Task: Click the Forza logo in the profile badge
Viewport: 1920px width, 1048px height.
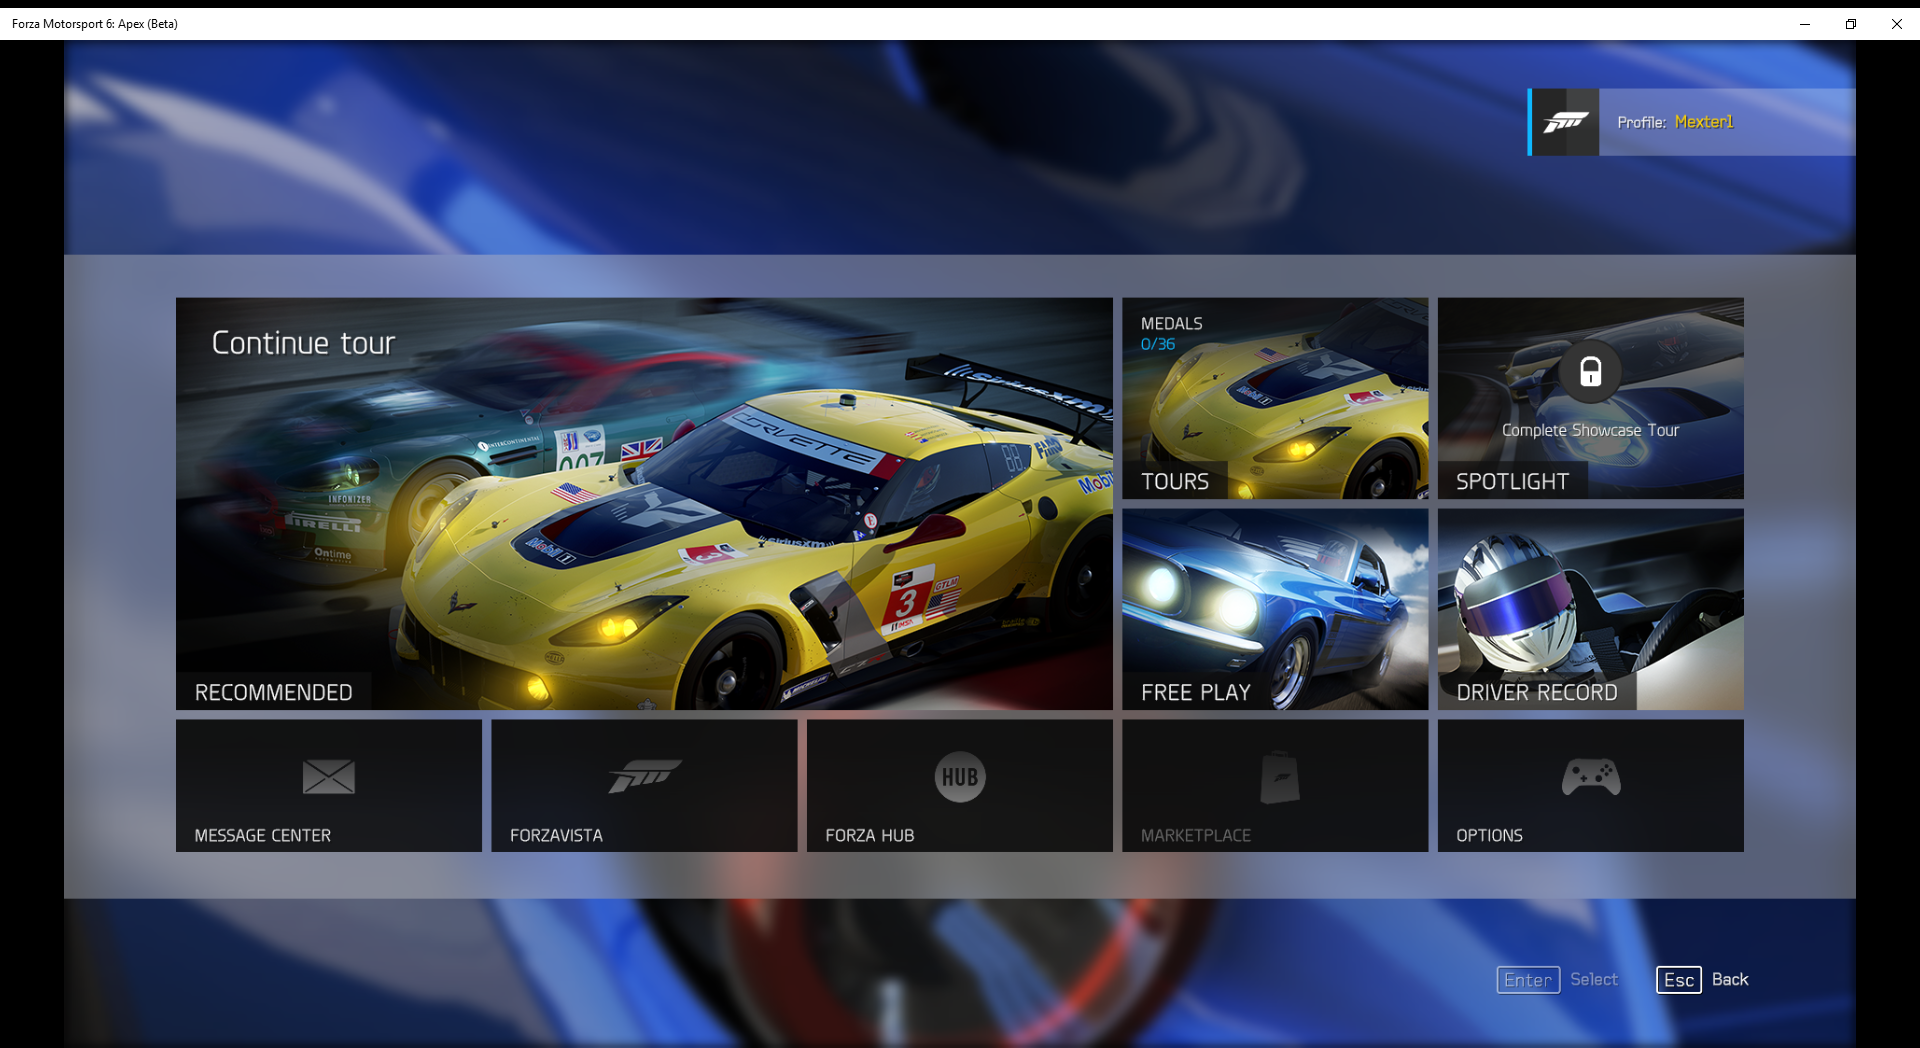Action: (1565, 122)
